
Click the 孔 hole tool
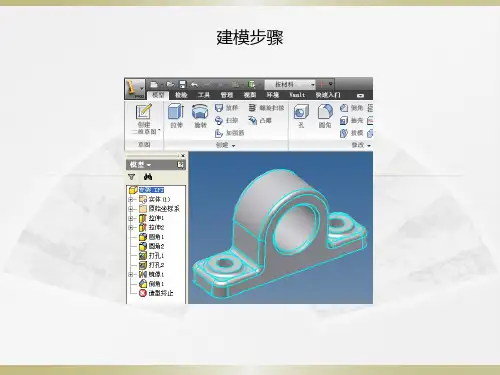[301, 116]
